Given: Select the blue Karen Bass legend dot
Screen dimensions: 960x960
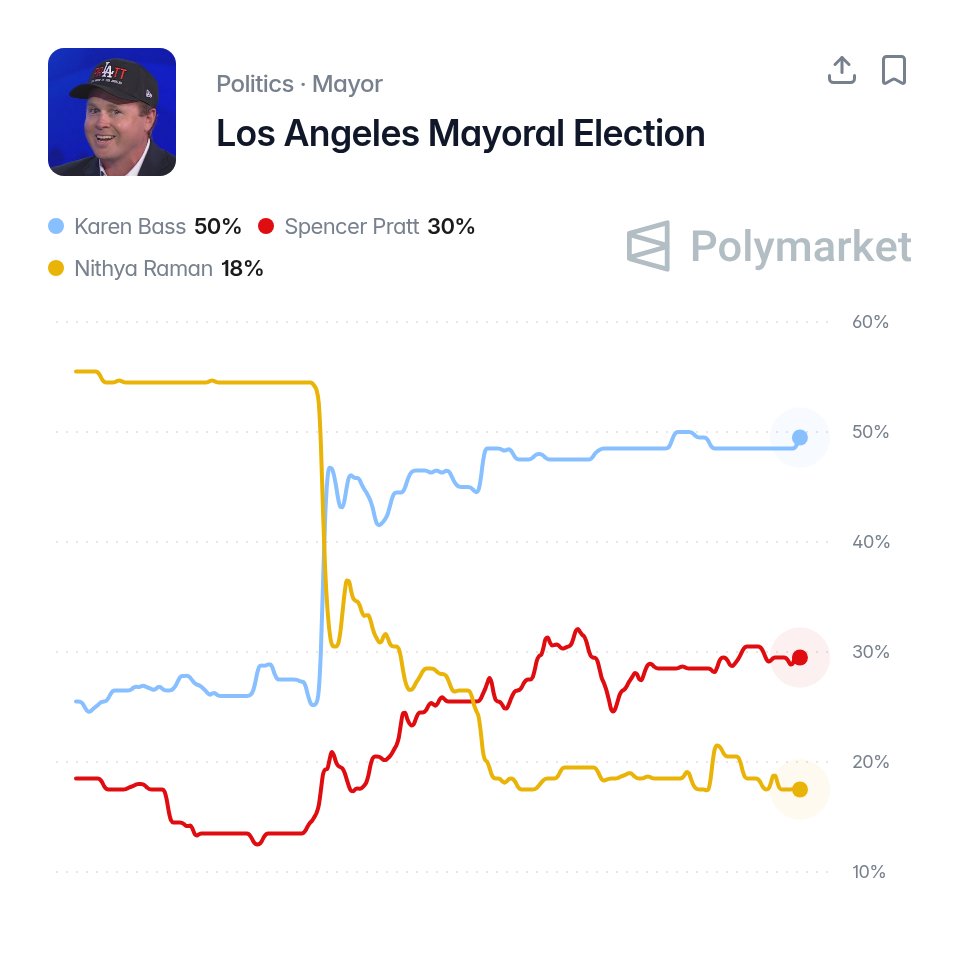Looking at the screenshot, I should [x=56, y=227].
